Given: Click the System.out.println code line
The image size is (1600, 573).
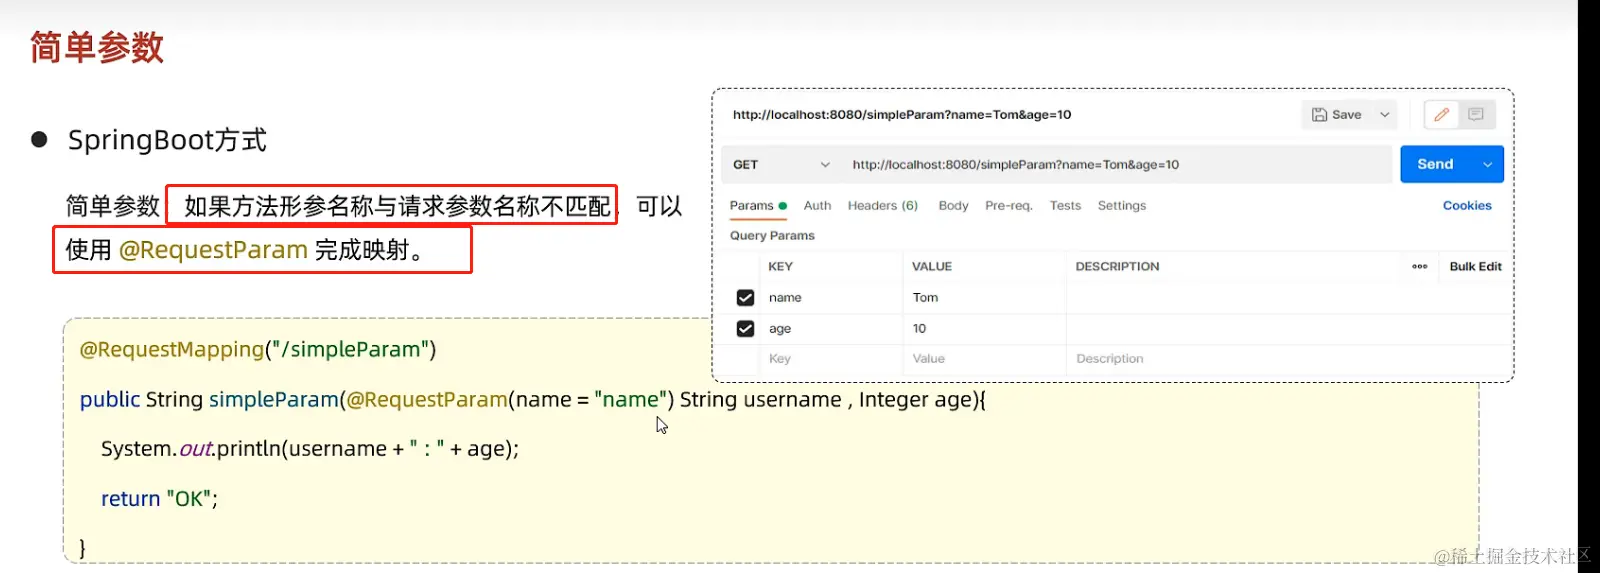Looking at the screenshot, I should coord(310,449).
